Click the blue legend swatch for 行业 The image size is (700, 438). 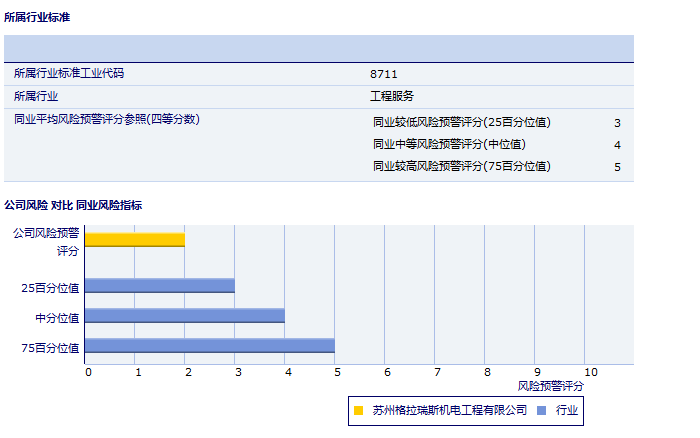[x=541, y=410]
